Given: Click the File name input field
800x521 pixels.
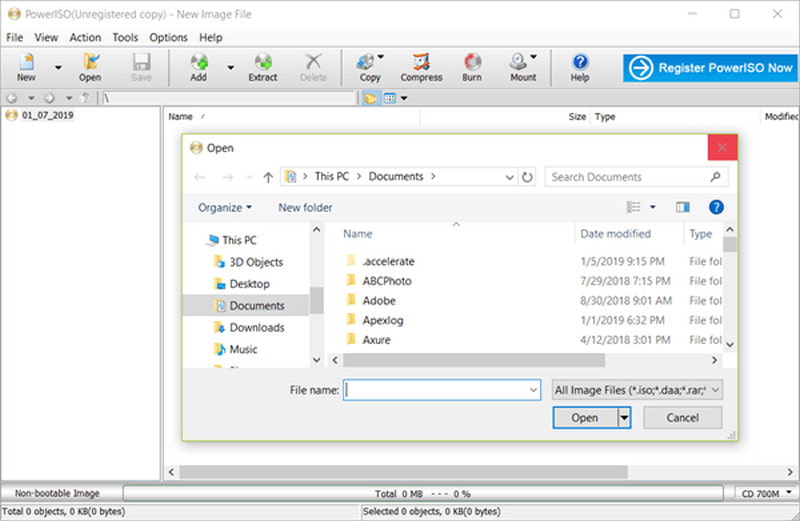Looking at the screenshot, I should [441, 390].
